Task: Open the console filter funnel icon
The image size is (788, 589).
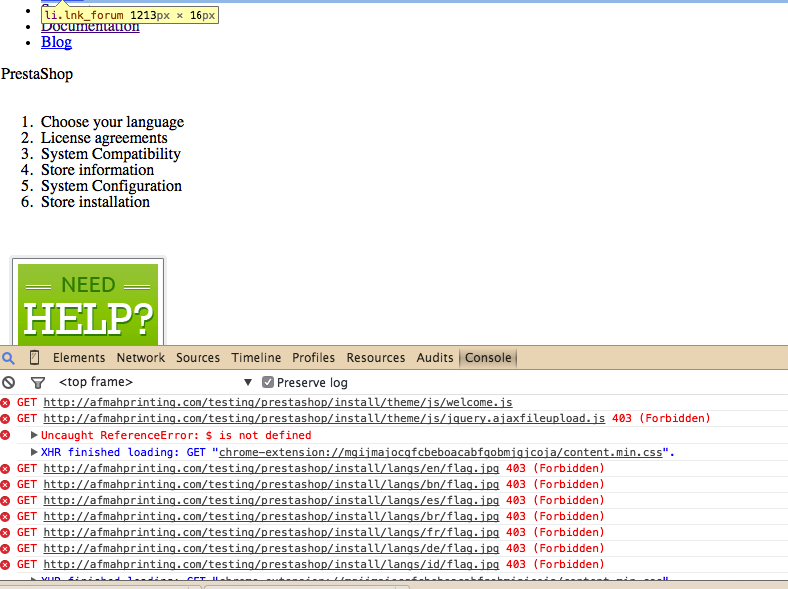Action: (38, 383)
